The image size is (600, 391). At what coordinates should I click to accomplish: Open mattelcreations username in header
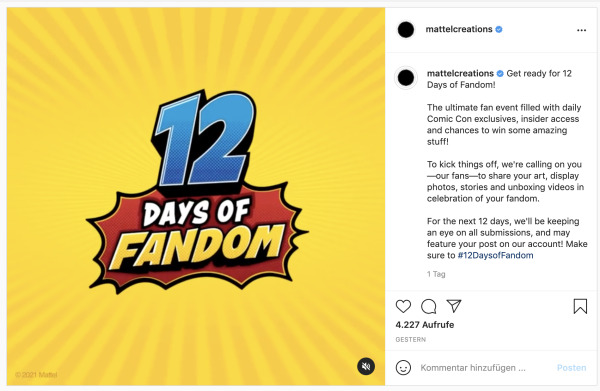[x=459, y=29]
